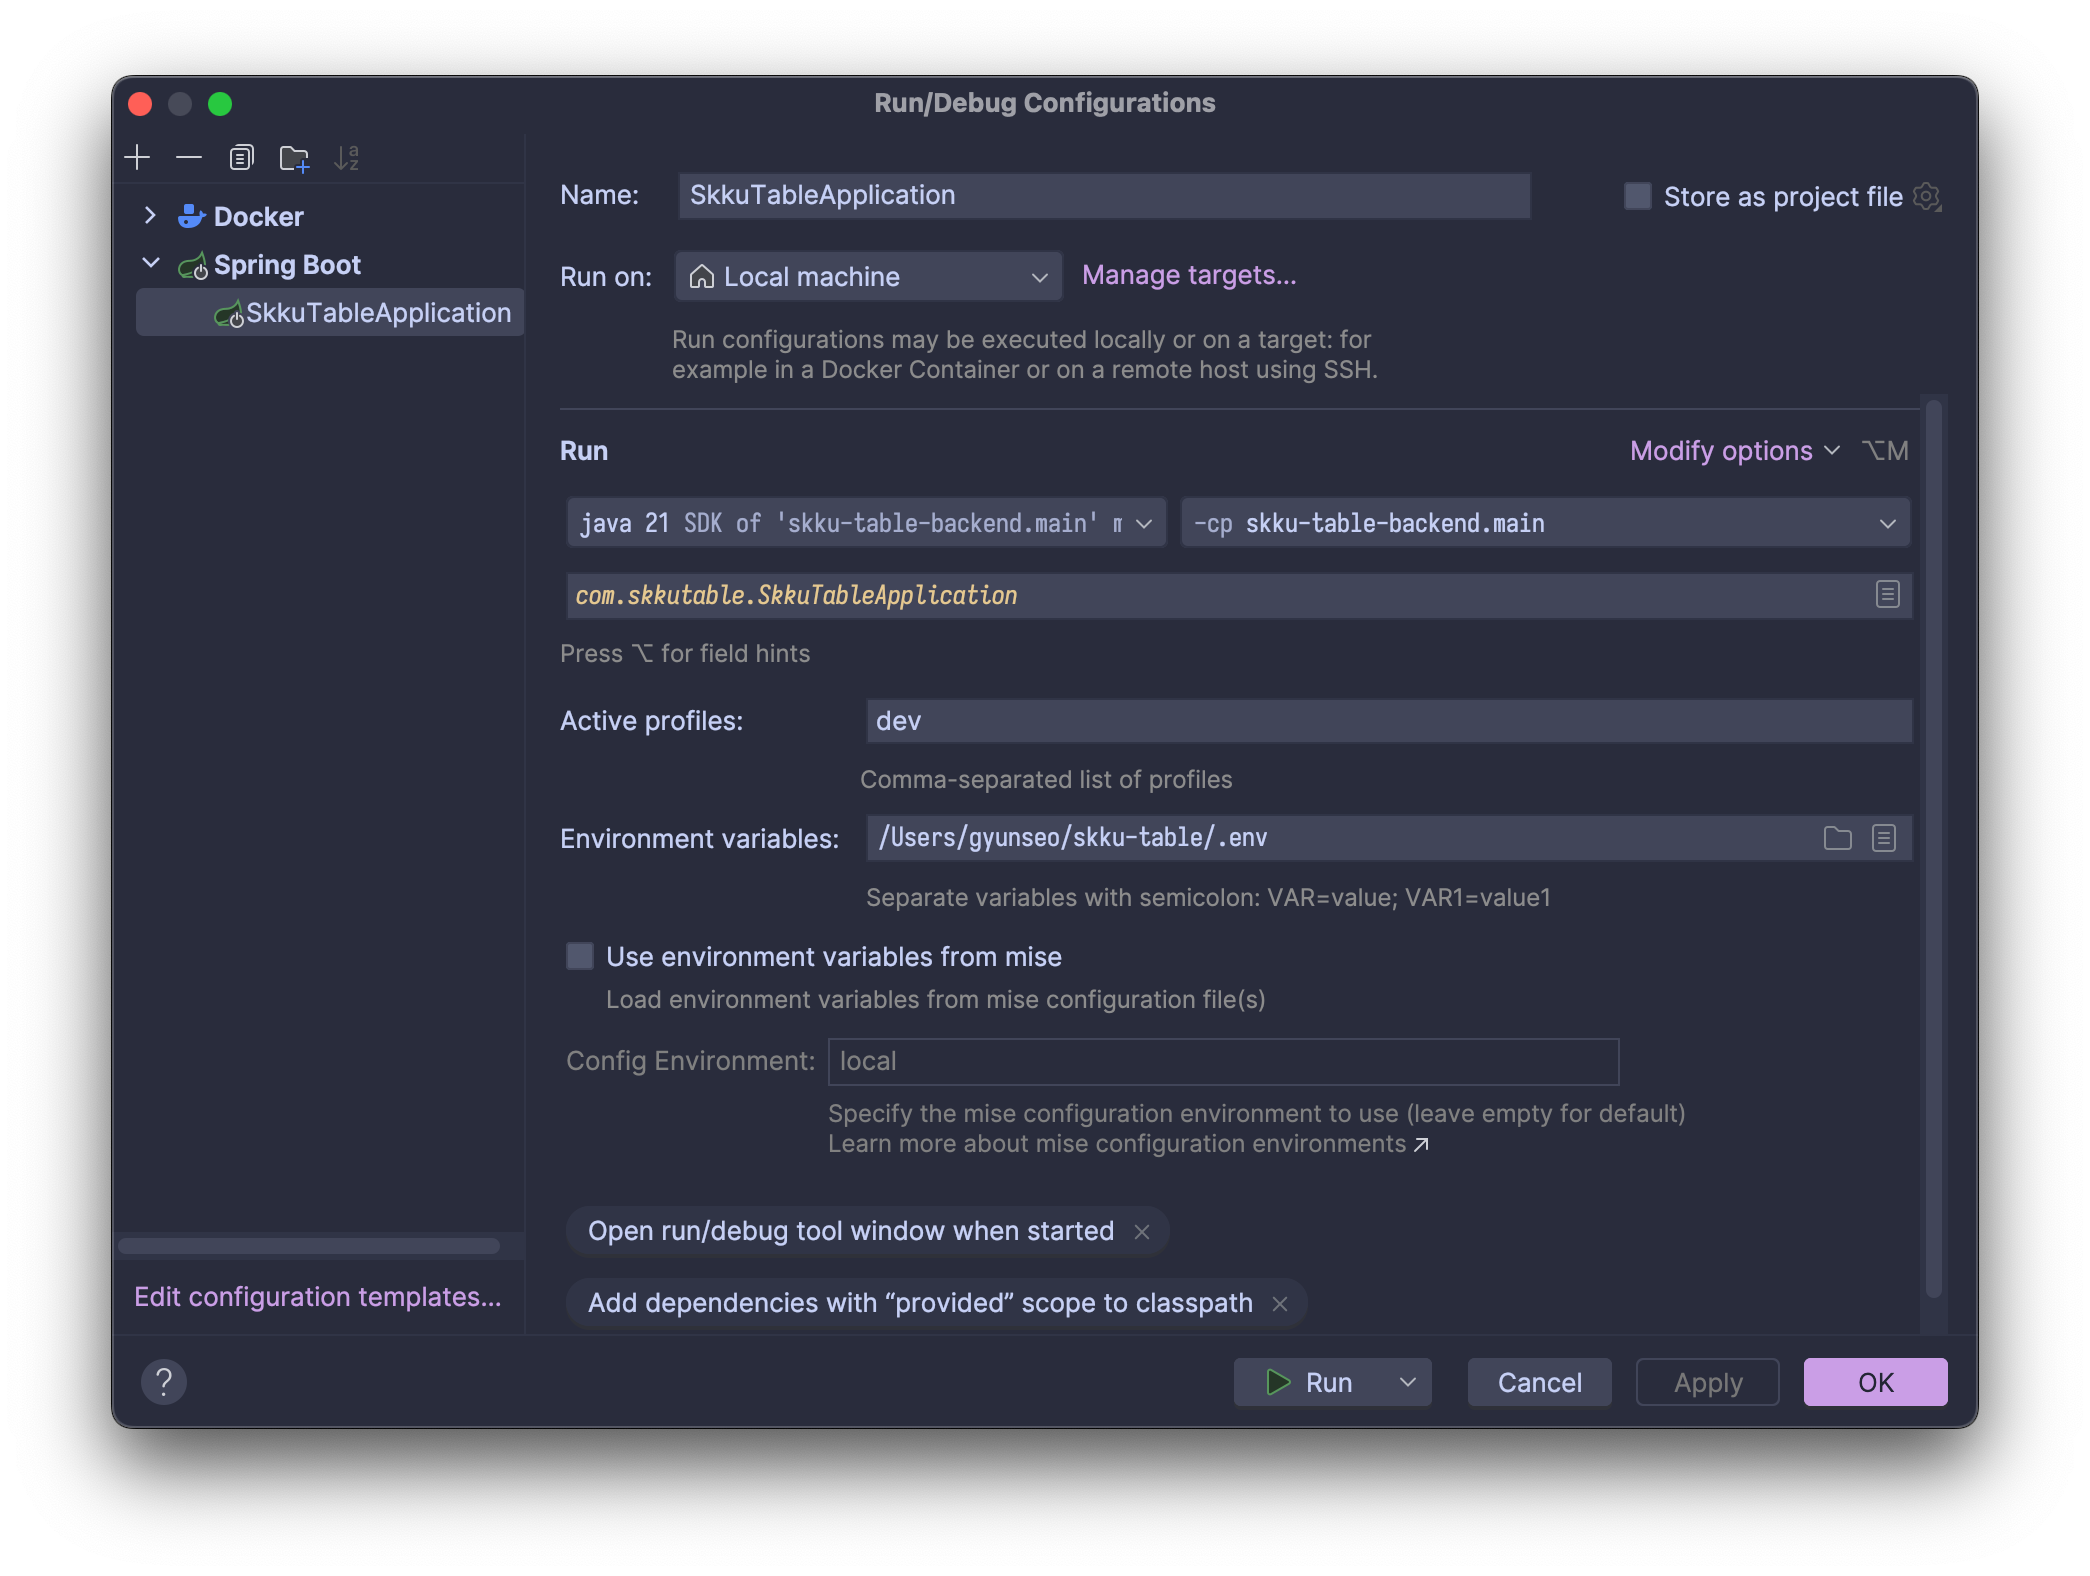
Task: Enable Store as project file checkbox
Action: (1637, 197)
